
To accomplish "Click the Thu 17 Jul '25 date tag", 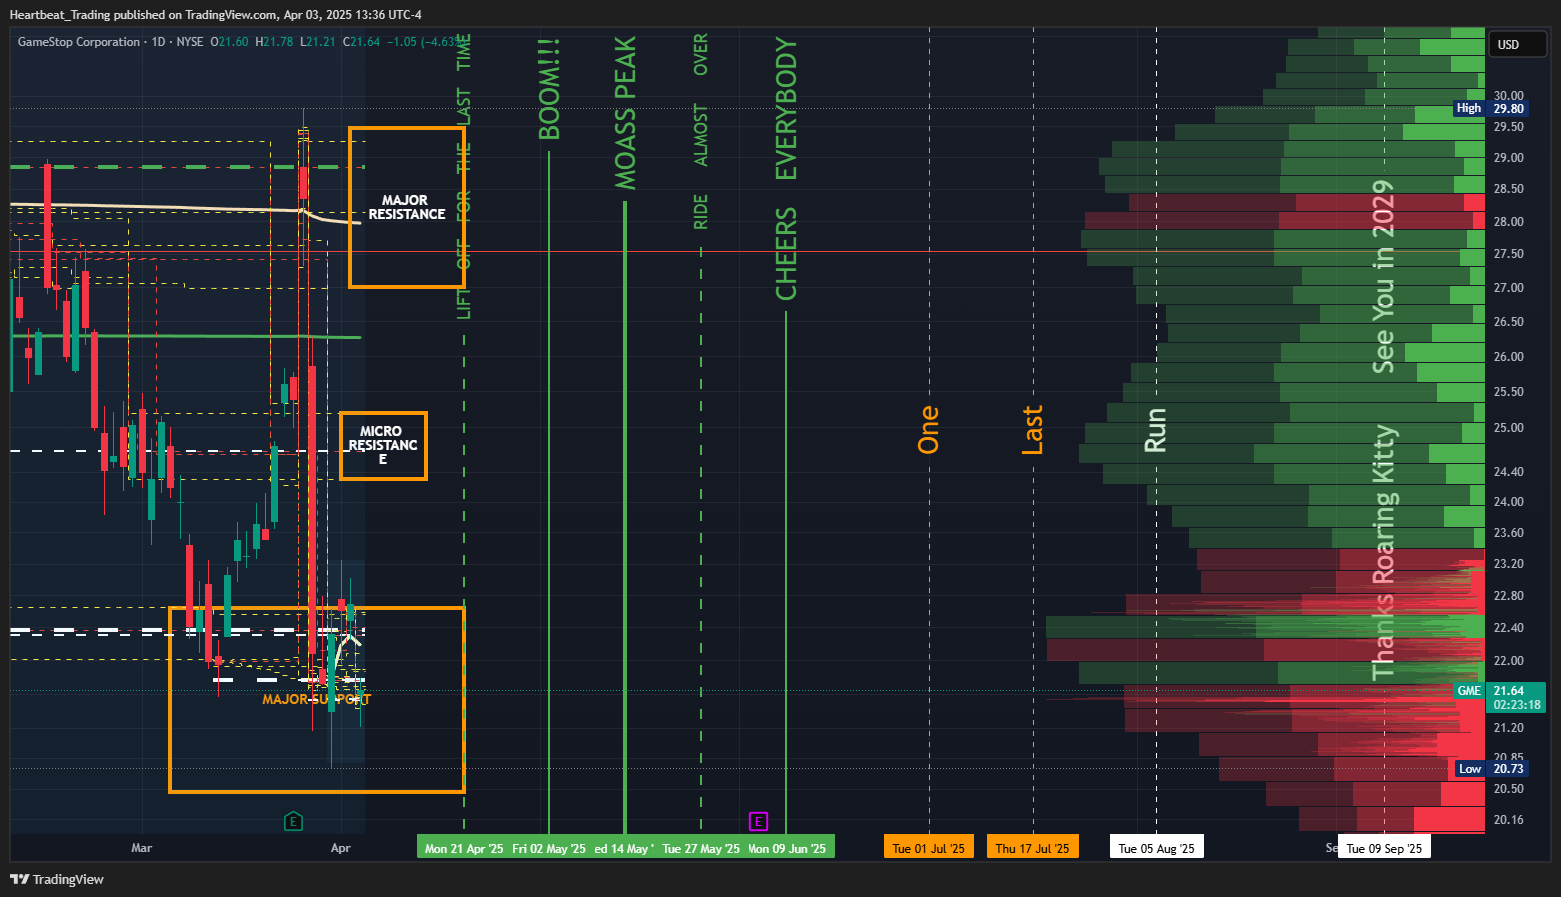I will 1033,848.
